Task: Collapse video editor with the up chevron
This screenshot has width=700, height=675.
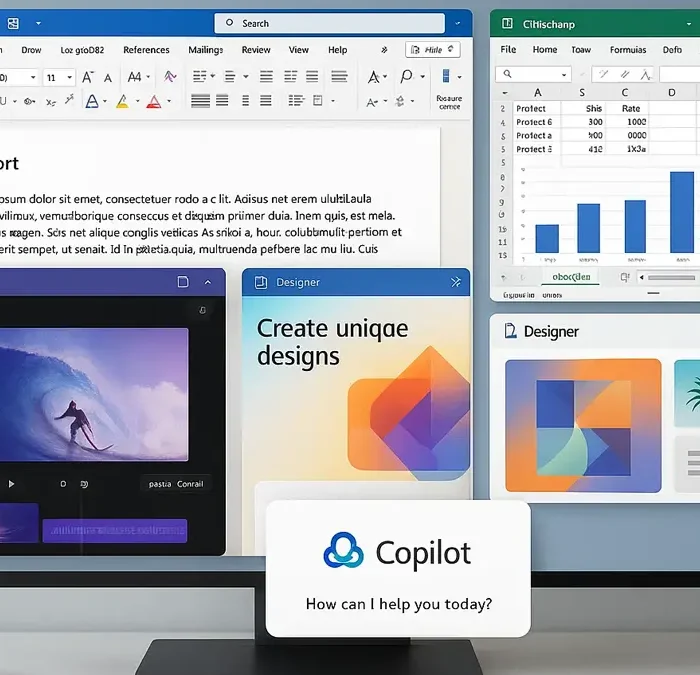Action: tap(208, 282)
